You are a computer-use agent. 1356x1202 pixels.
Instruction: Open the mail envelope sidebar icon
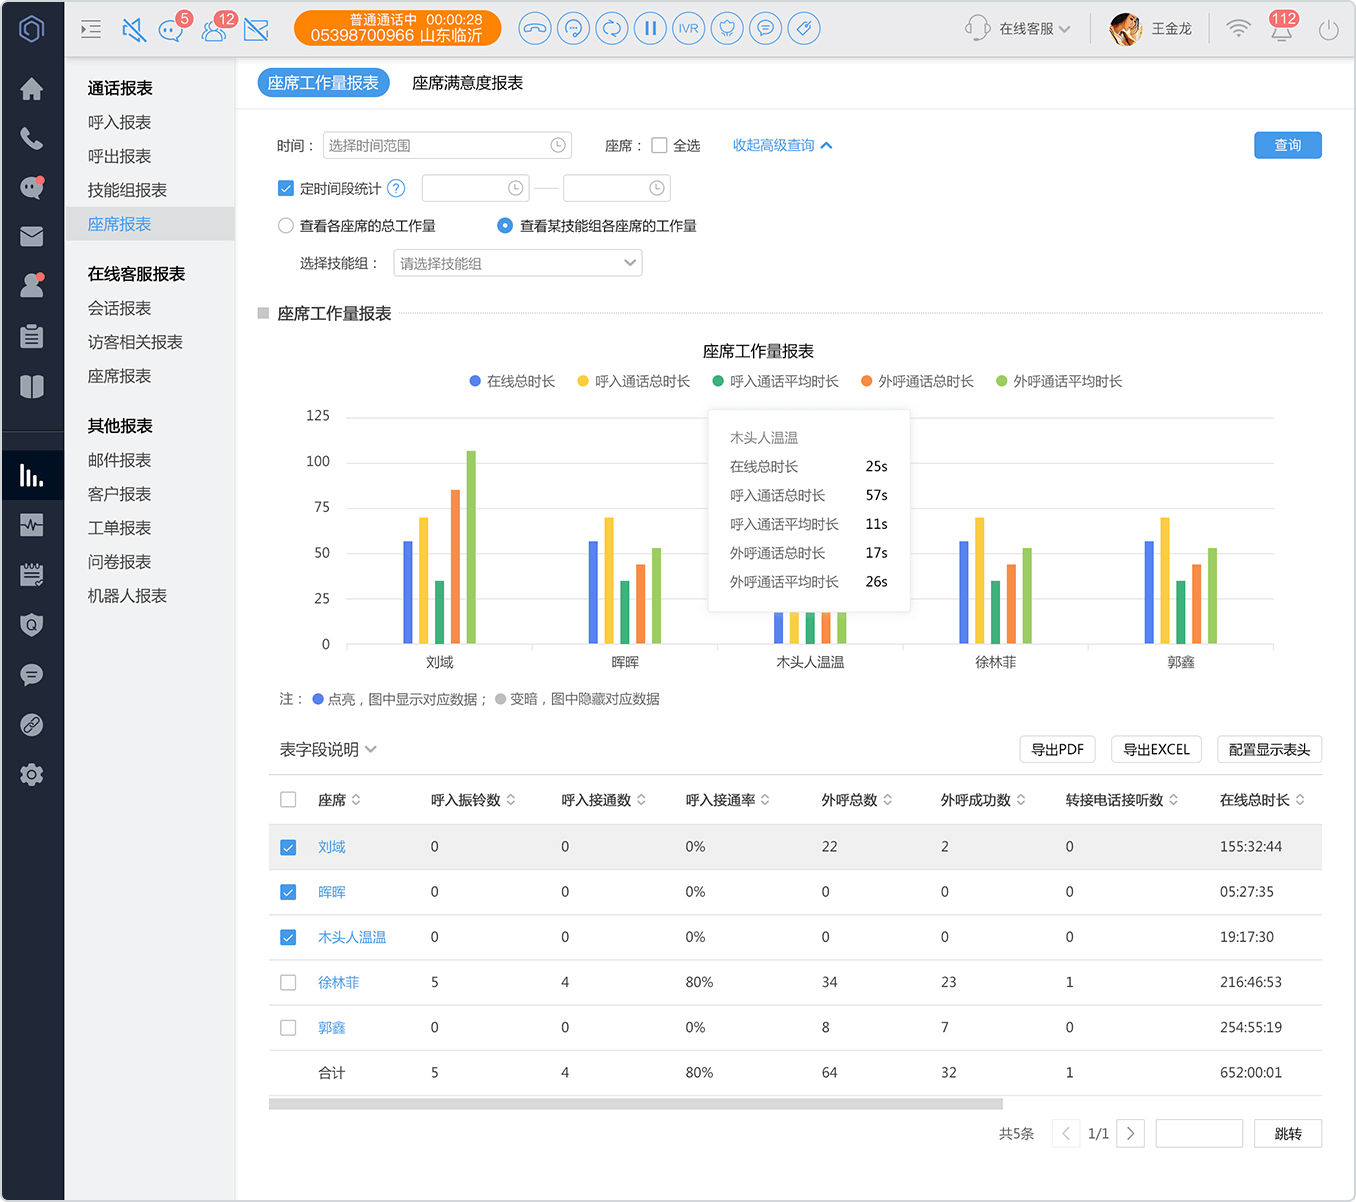(x=32, y=236)
